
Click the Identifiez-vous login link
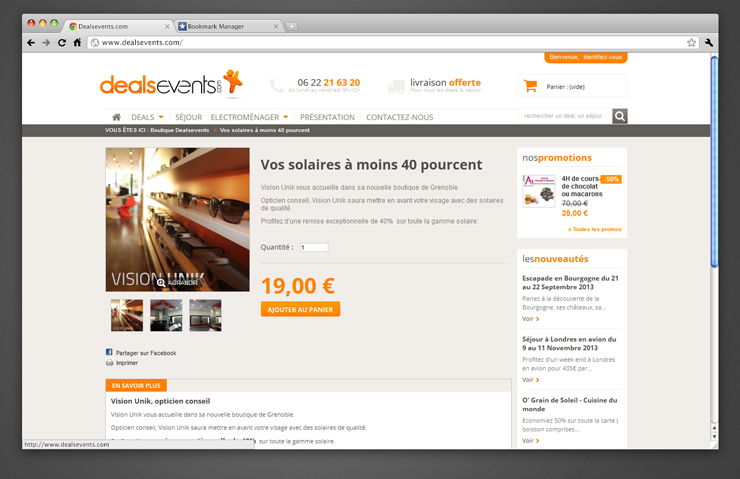click(602, 57)
